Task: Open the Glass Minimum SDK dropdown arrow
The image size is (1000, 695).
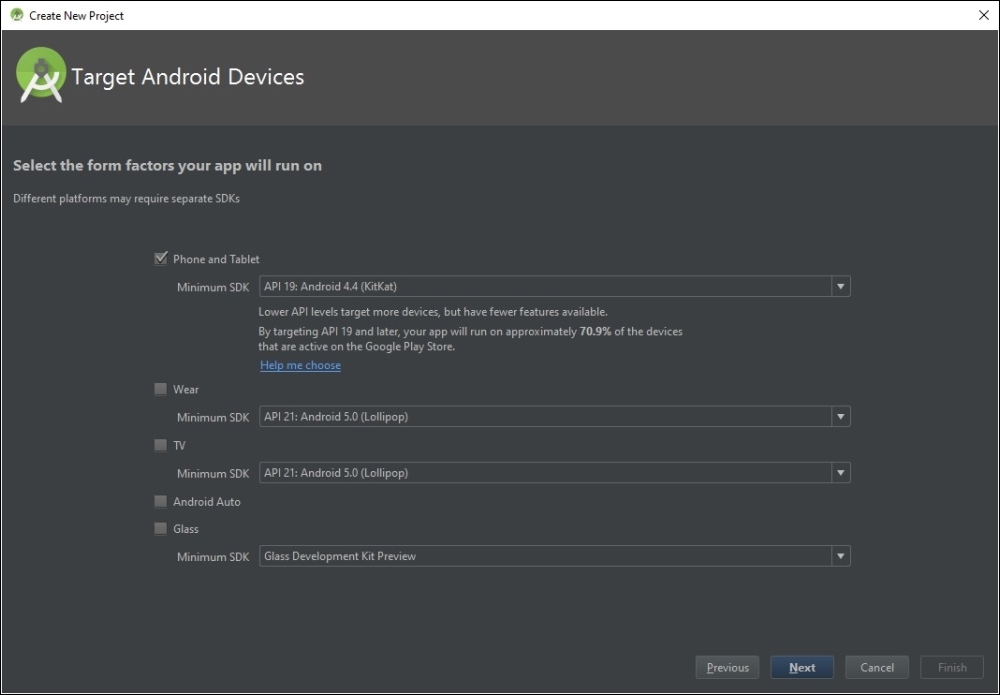Action: tap(841, 556)
